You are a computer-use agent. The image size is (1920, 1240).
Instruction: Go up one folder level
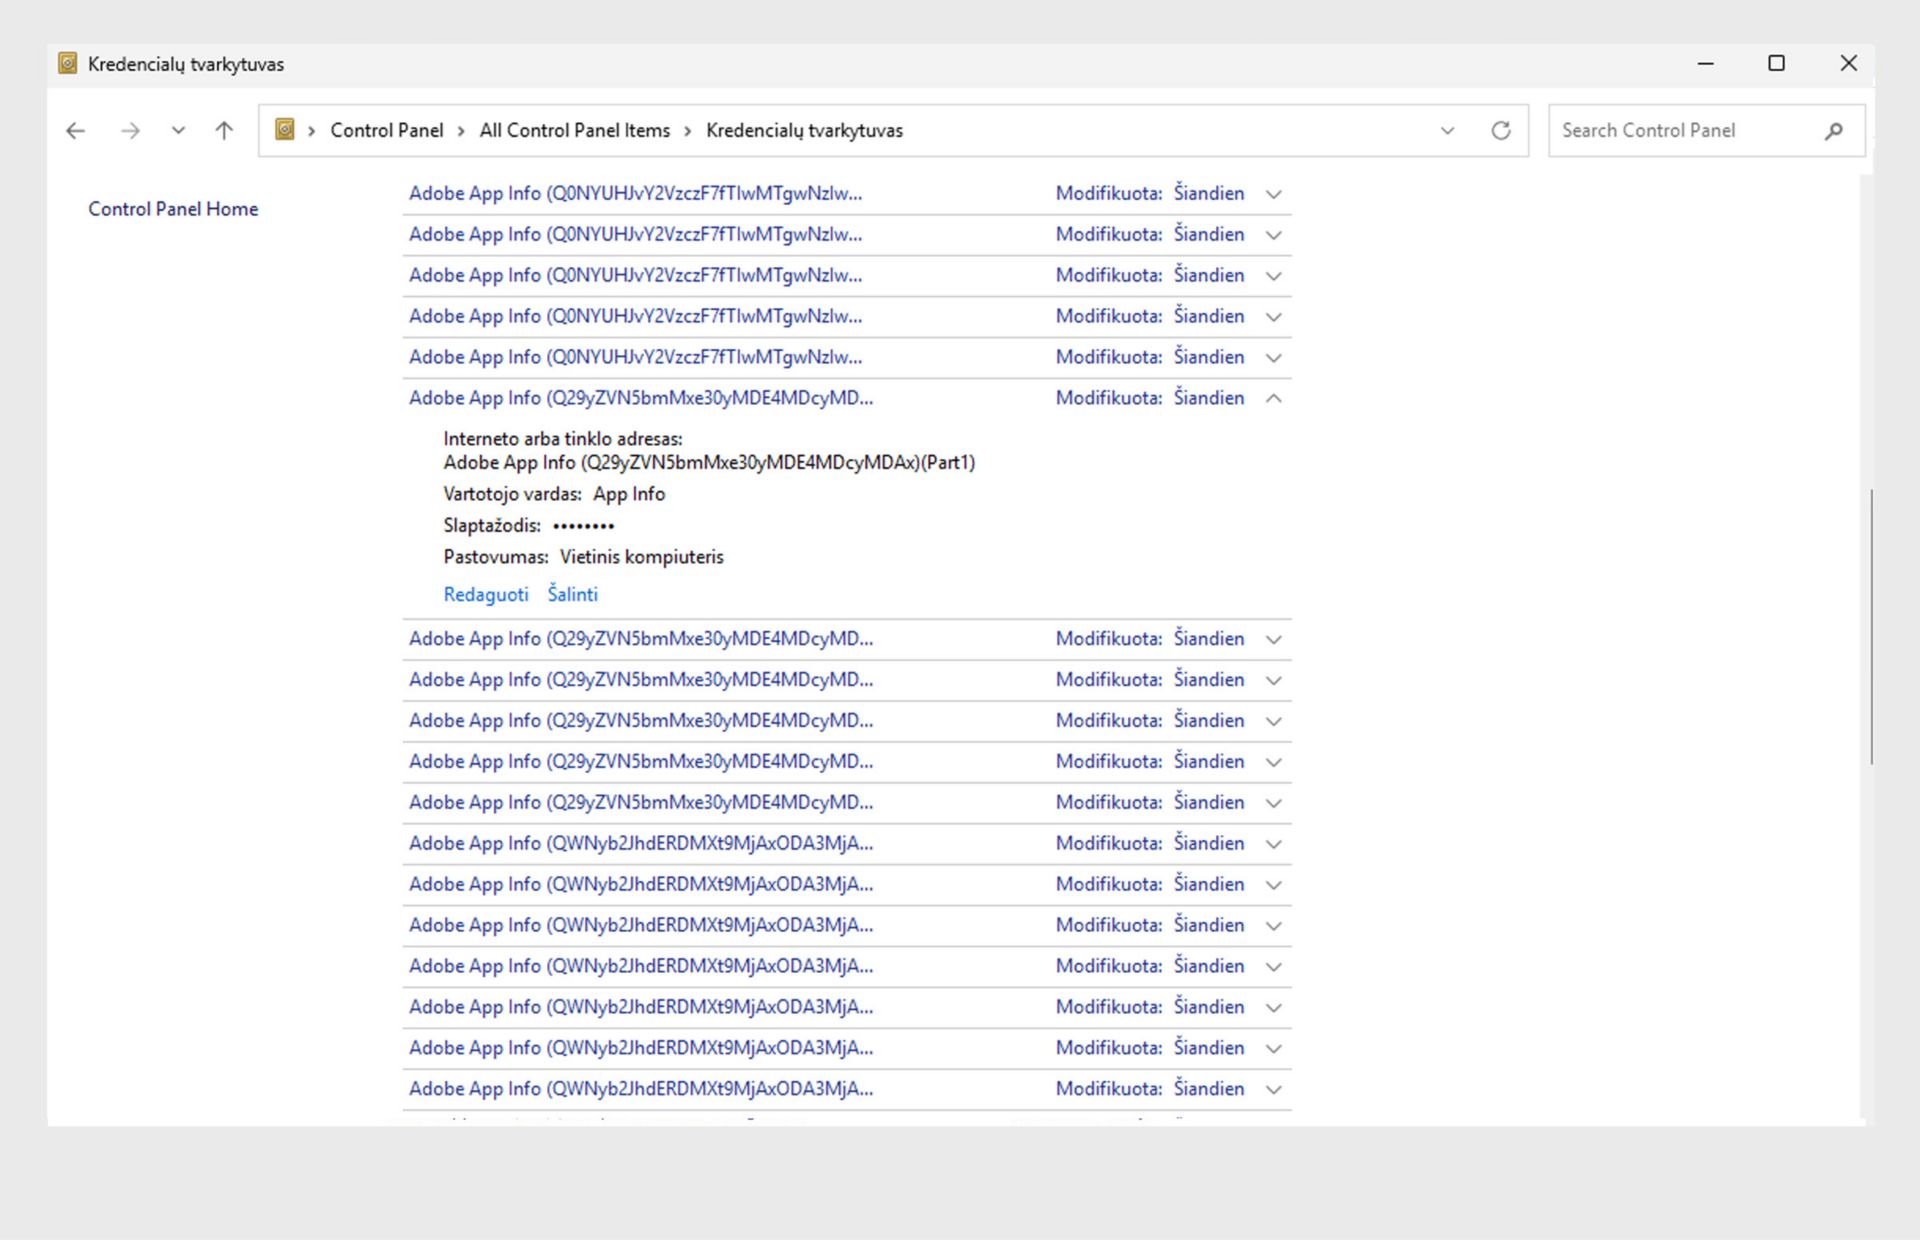click(224, 131)
